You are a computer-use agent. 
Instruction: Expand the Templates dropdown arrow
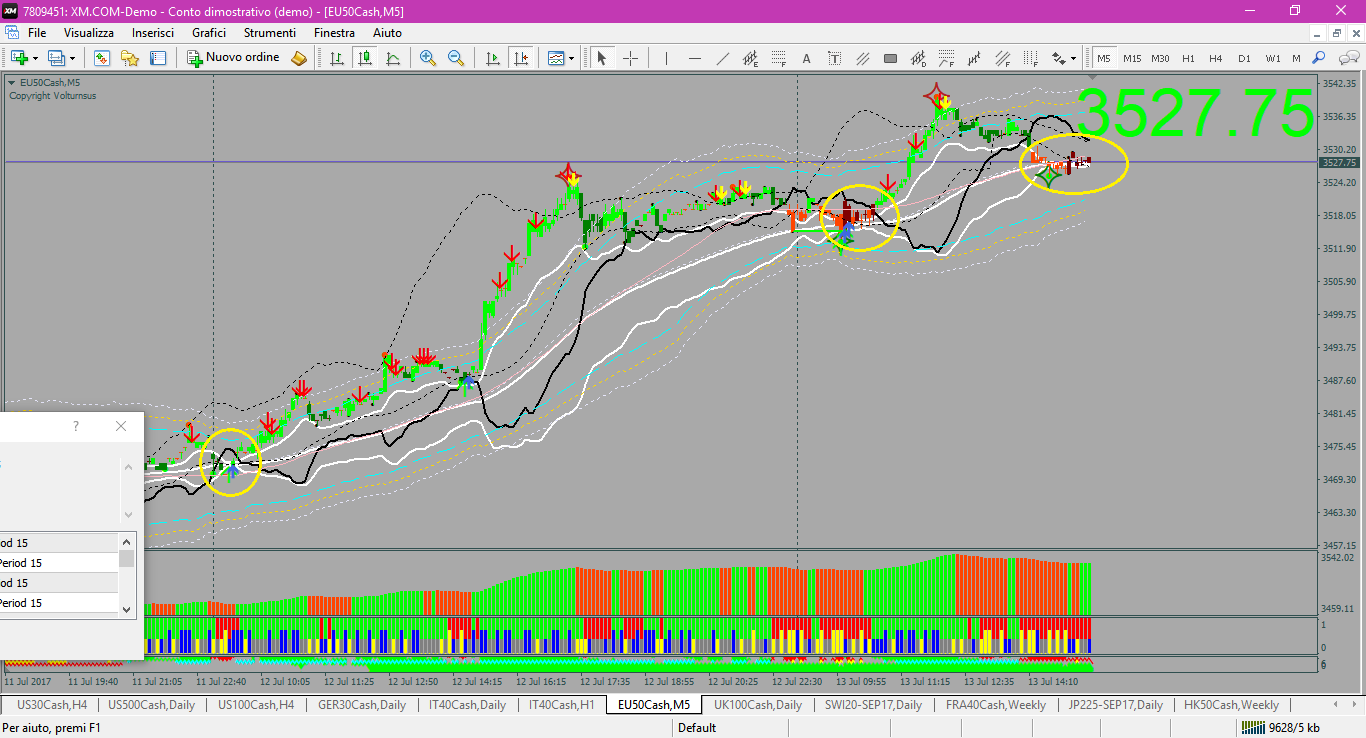click(572, 58)
